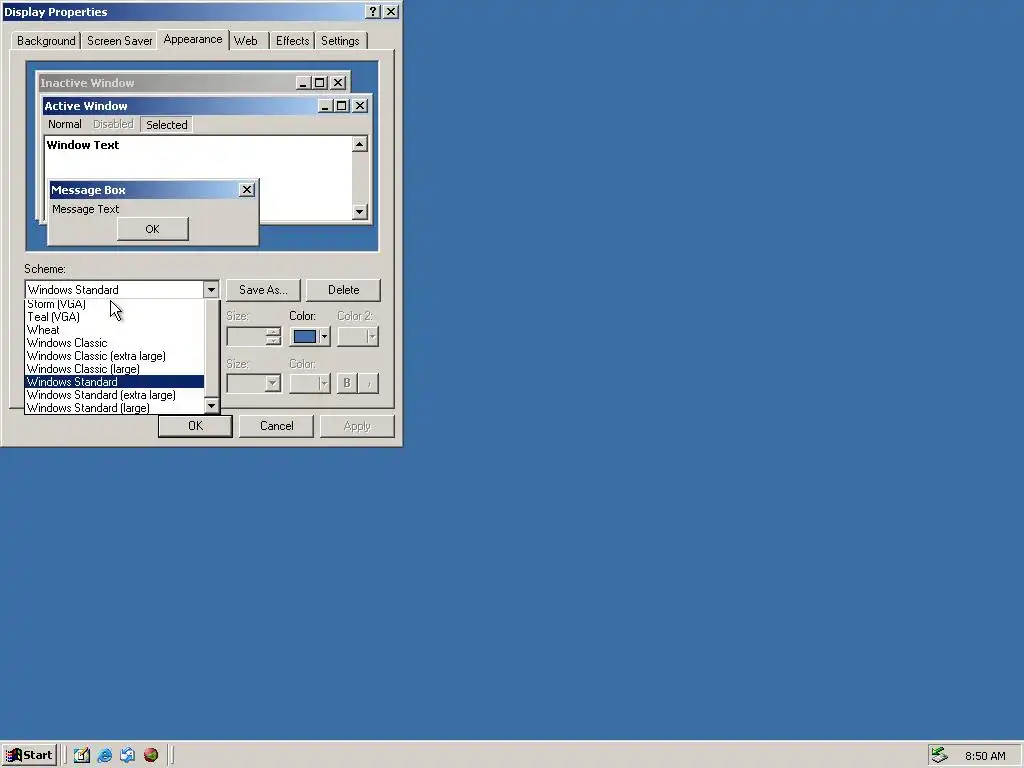Screen dimensions: 1024x768
Task: Select Windows Classic (extra large) scheme
Action: click(x=114, y=356)
